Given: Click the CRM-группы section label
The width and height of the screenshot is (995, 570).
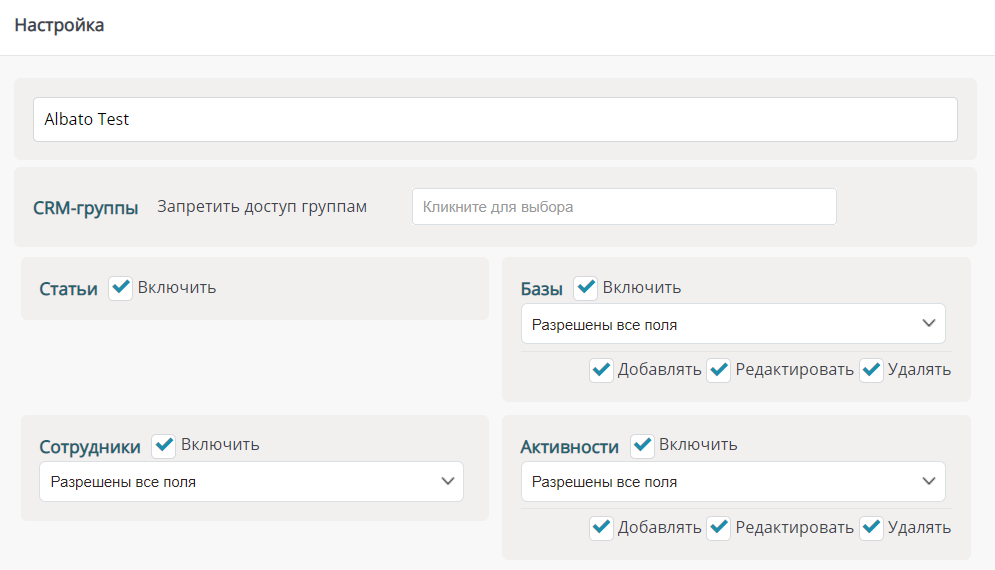Looking at the screenshot, I should tap(86, 208).
